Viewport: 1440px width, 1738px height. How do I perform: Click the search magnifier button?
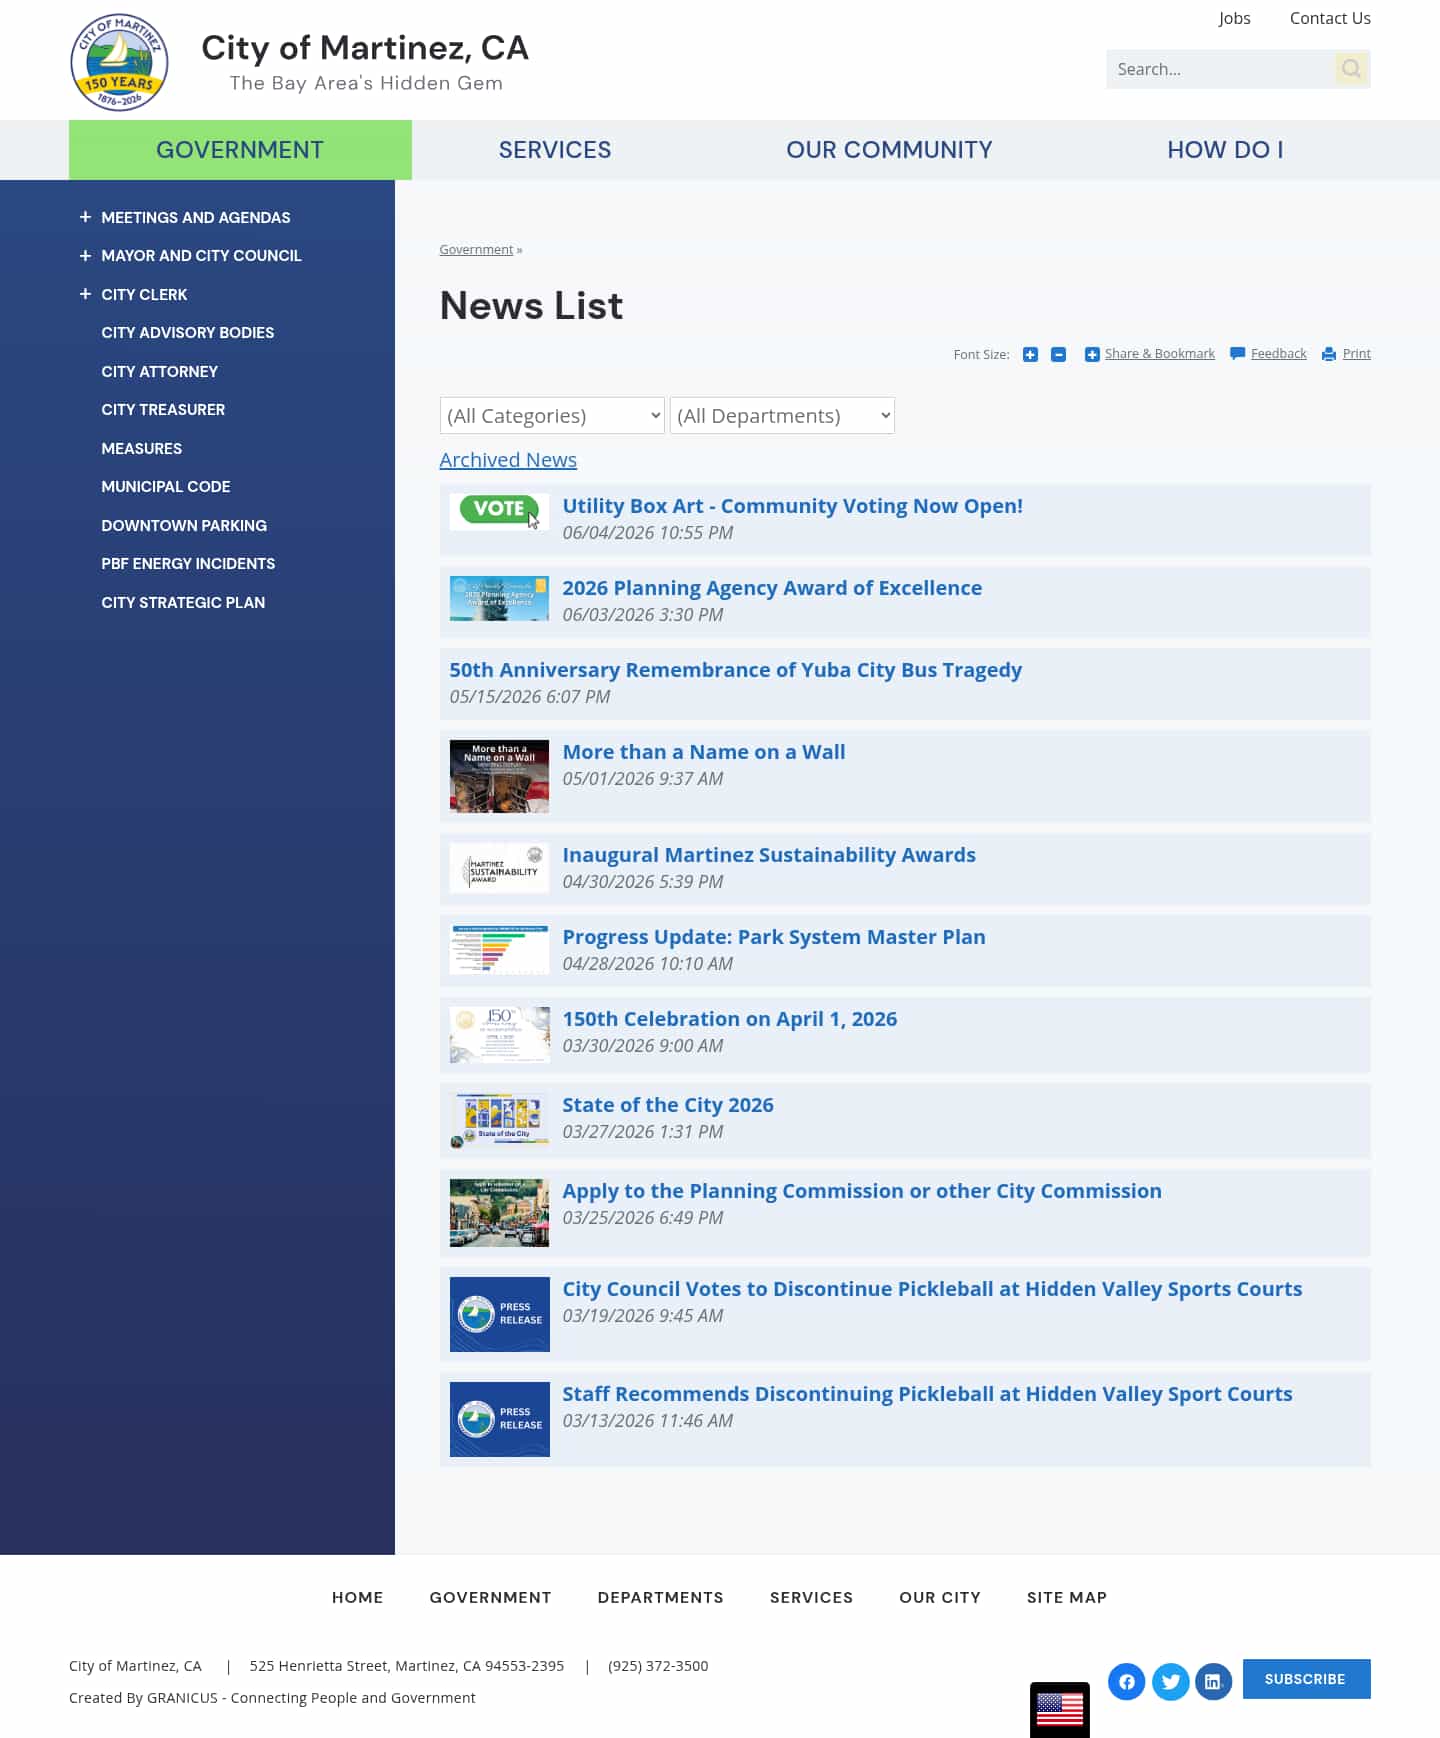(x=1352, y=69)
